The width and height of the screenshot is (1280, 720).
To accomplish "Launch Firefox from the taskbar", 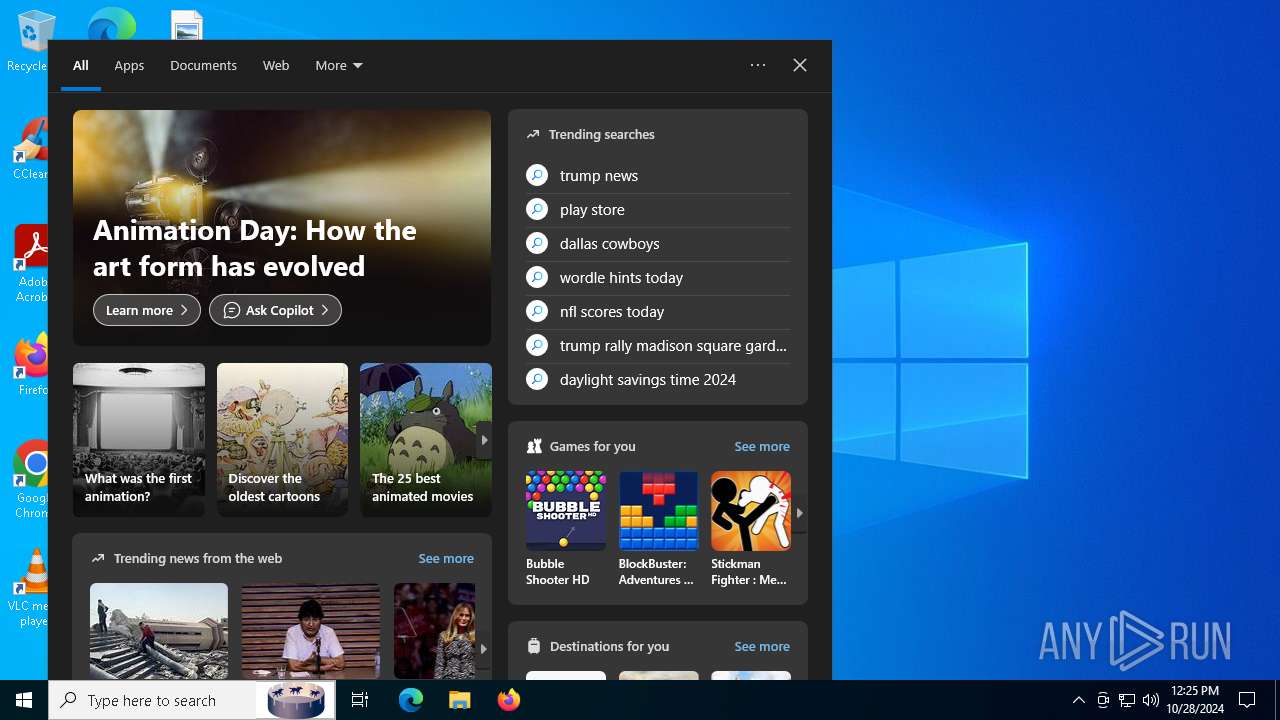I will coord(508,700).
